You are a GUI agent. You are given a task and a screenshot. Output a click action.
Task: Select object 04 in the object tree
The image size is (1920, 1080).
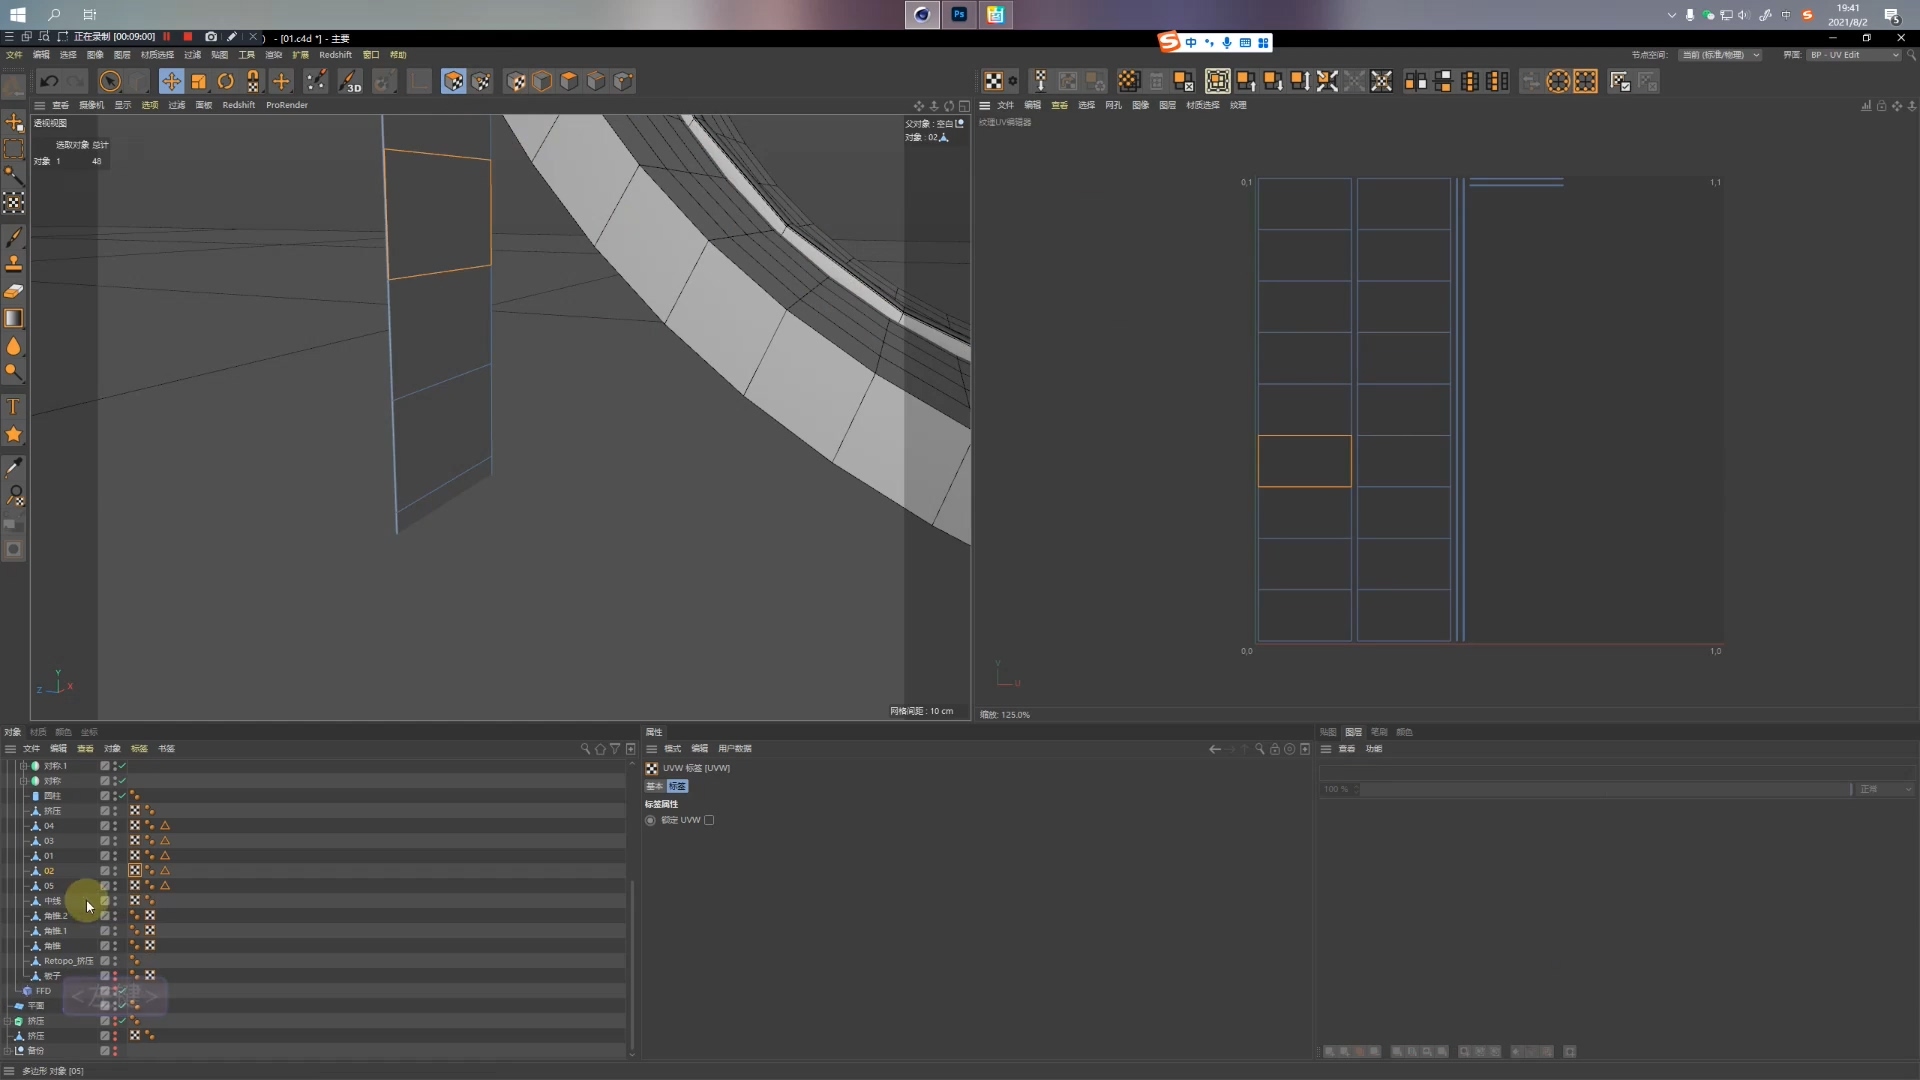click(x=49, y=826)
